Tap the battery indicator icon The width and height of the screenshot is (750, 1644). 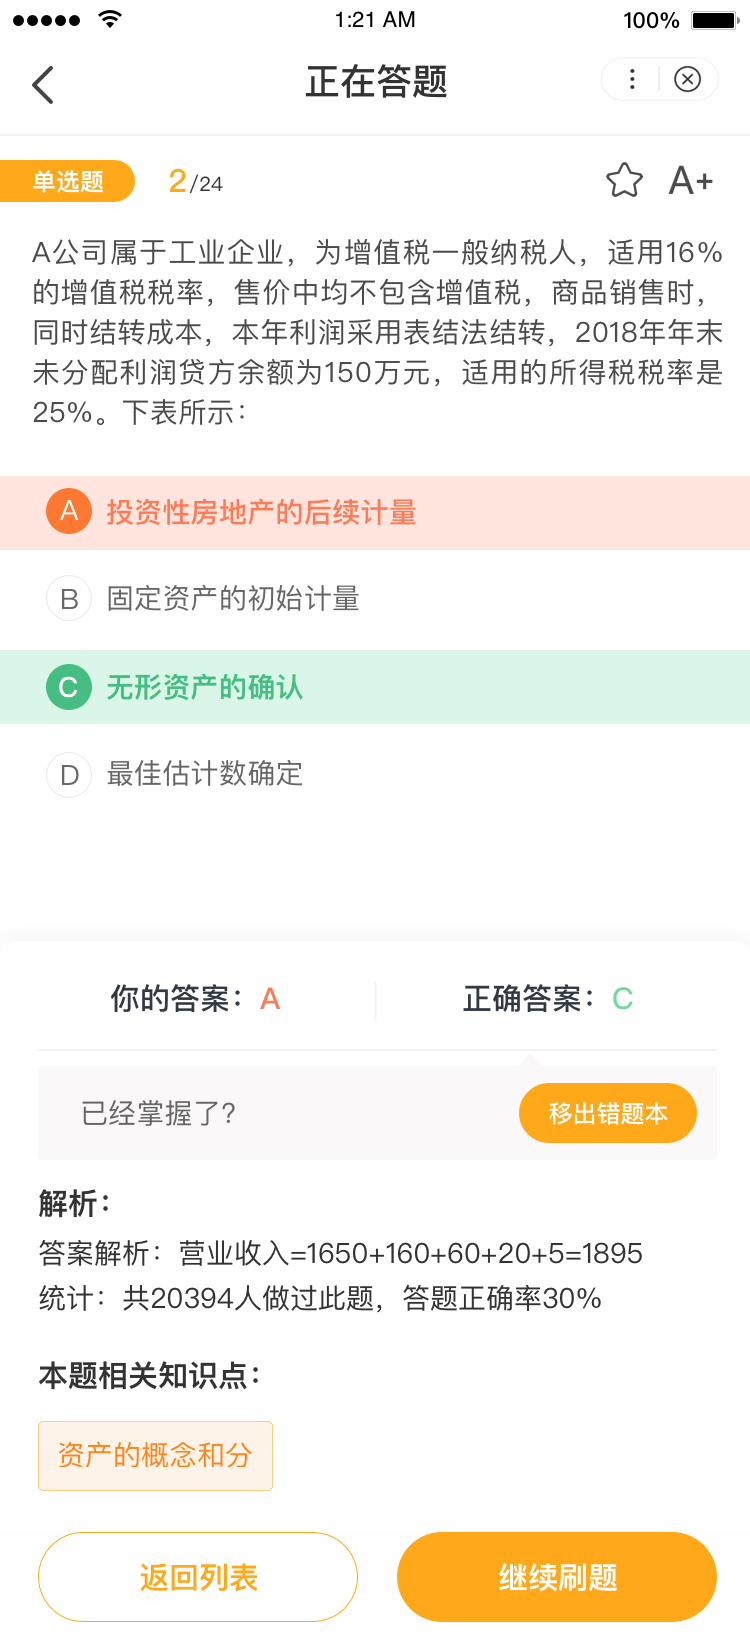(x=714, y=20)
